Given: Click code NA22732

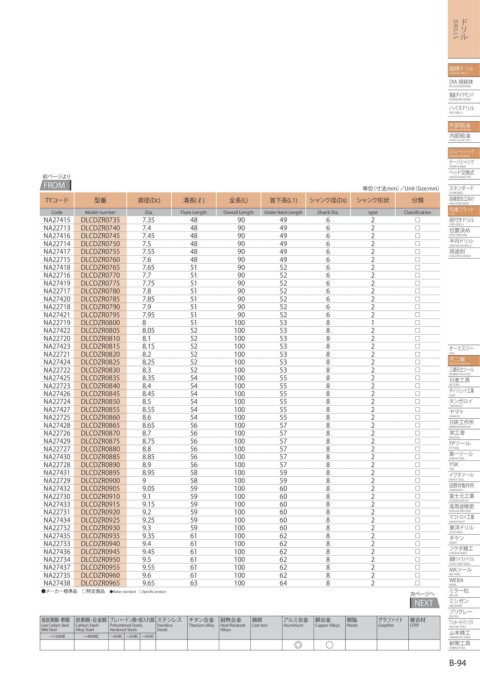Looking at the screenshot, I should pos(57,528).
